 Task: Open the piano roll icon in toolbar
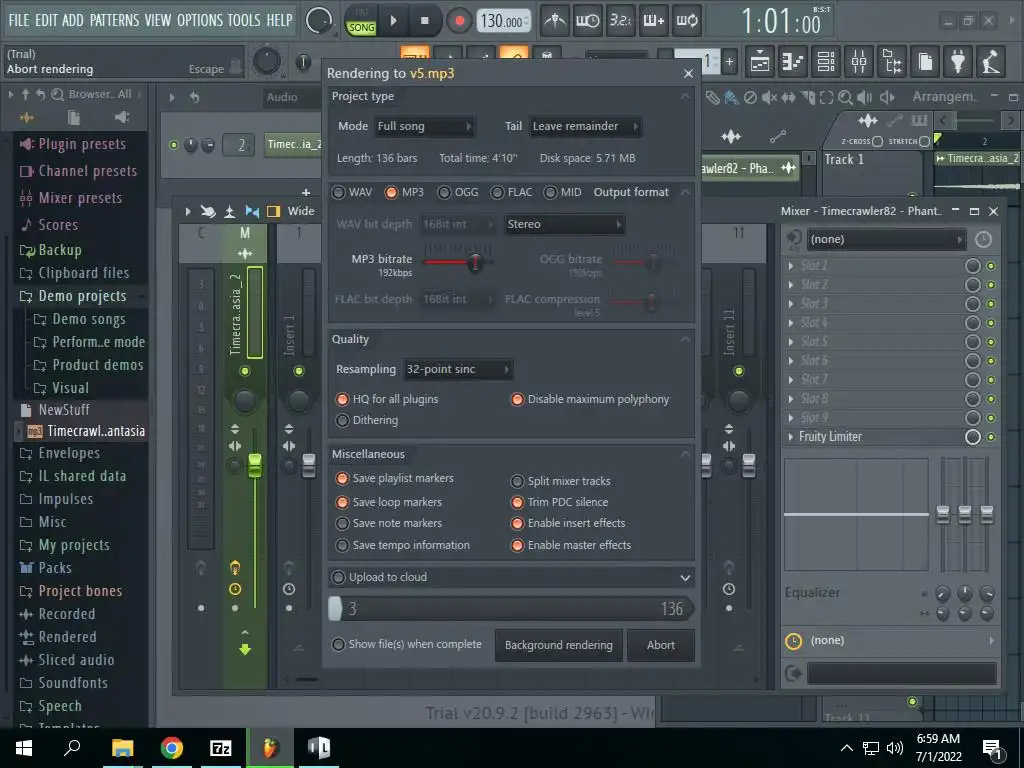coord(793,61)
